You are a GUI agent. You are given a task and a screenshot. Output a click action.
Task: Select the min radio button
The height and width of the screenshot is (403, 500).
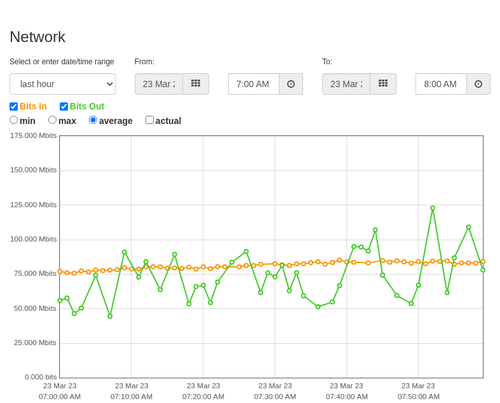14,120
